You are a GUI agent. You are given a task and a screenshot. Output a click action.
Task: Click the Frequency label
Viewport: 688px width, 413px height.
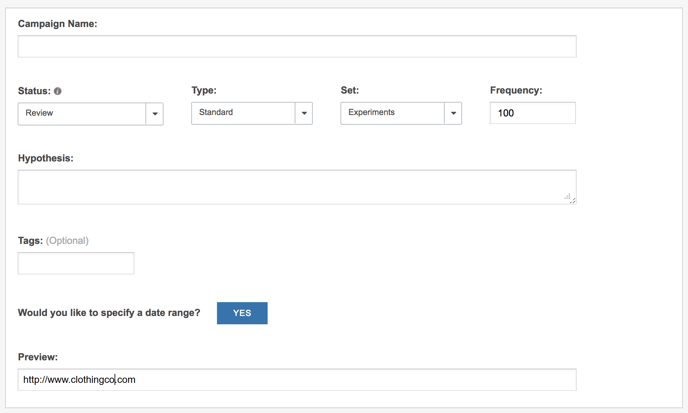tap(516, 90)
